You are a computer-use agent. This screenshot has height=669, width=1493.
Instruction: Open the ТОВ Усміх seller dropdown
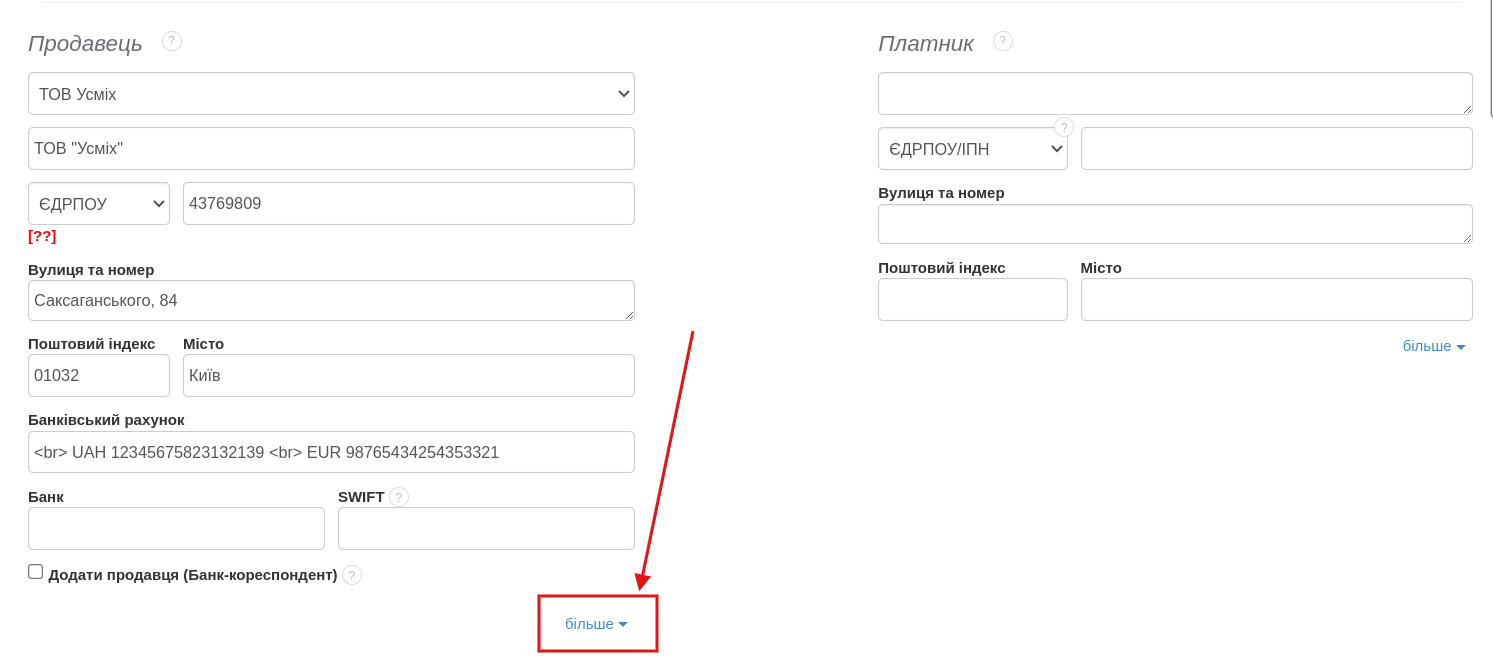[x=331, y=94]
